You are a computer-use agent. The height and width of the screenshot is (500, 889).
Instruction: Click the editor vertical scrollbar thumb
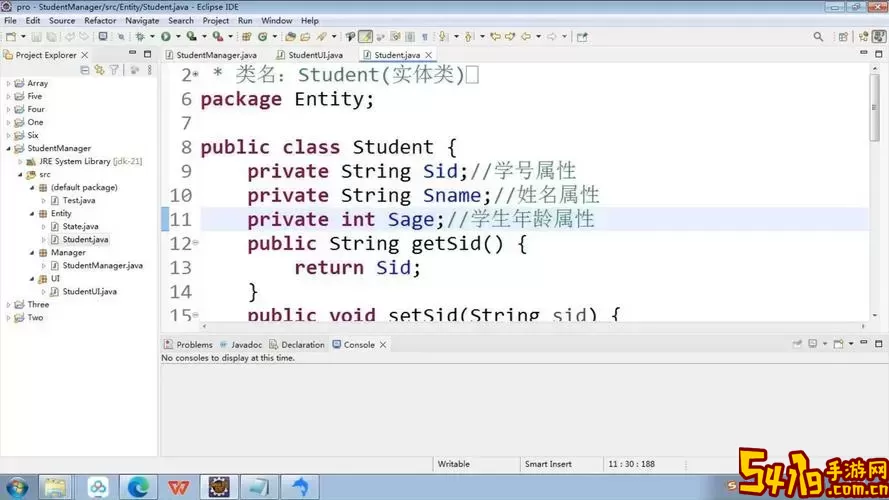pyautogui.click(x=875, y=107)
